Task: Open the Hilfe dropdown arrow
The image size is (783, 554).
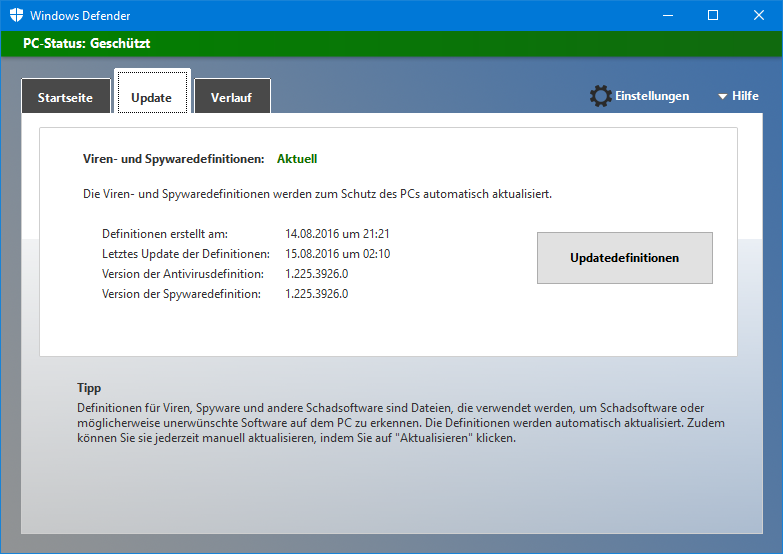Action: tap(722, 96)
